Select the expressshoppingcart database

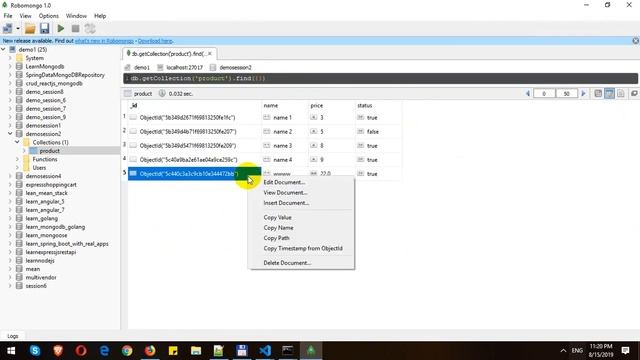51,184
